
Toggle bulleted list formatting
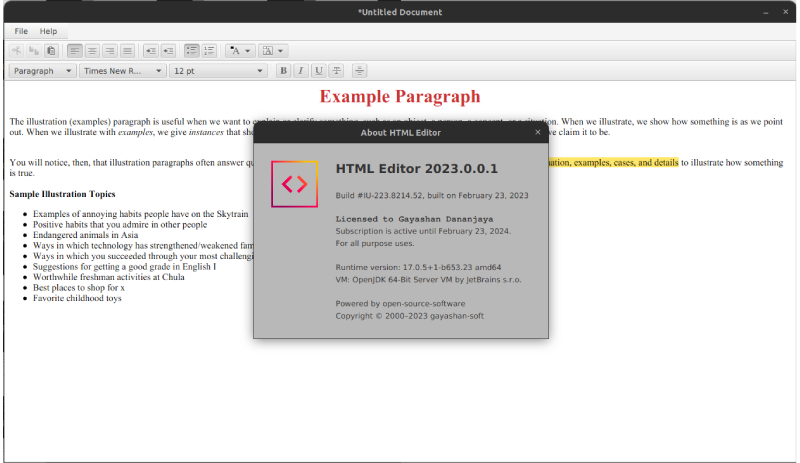(x=191, y=50)
